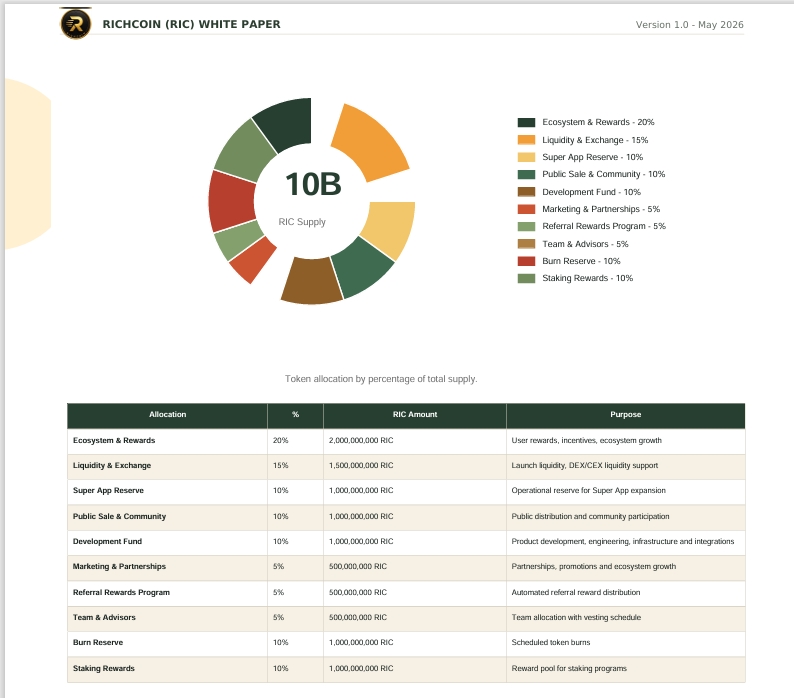794x698 pixels.
Task: Click the chart caption about token allocation
Action: [381, 379]
